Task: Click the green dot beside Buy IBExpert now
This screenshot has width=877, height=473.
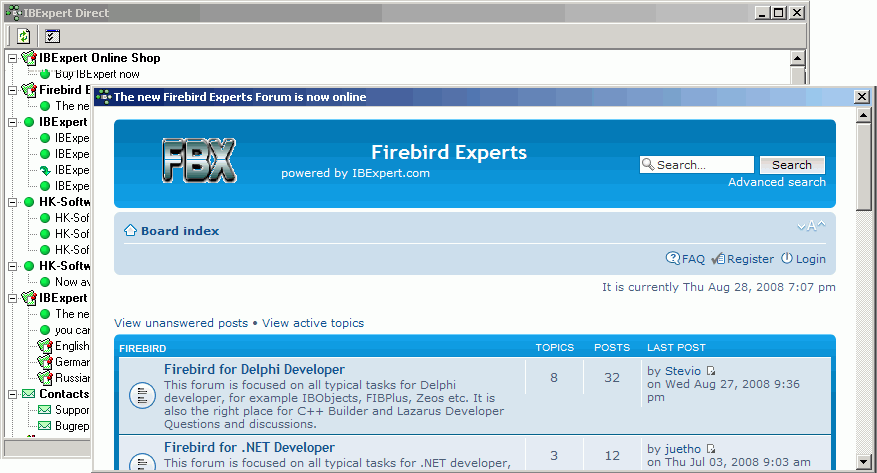Action: tap(45, 74)
